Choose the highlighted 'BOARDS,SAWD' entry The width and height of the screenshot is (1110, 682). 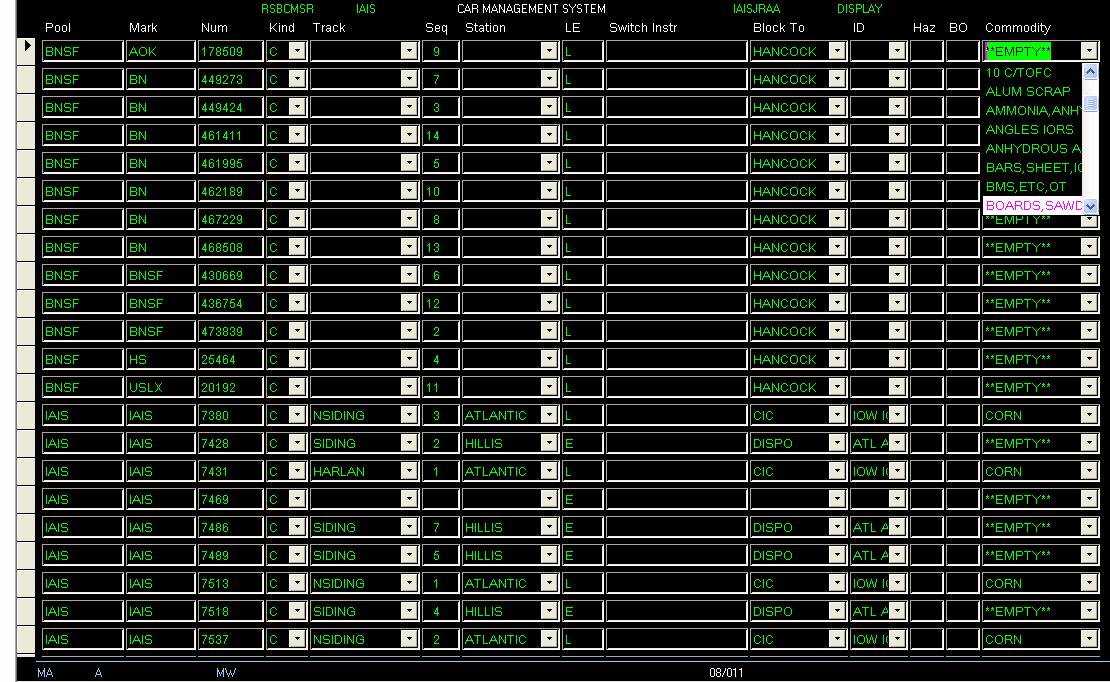pos(1032,205)
